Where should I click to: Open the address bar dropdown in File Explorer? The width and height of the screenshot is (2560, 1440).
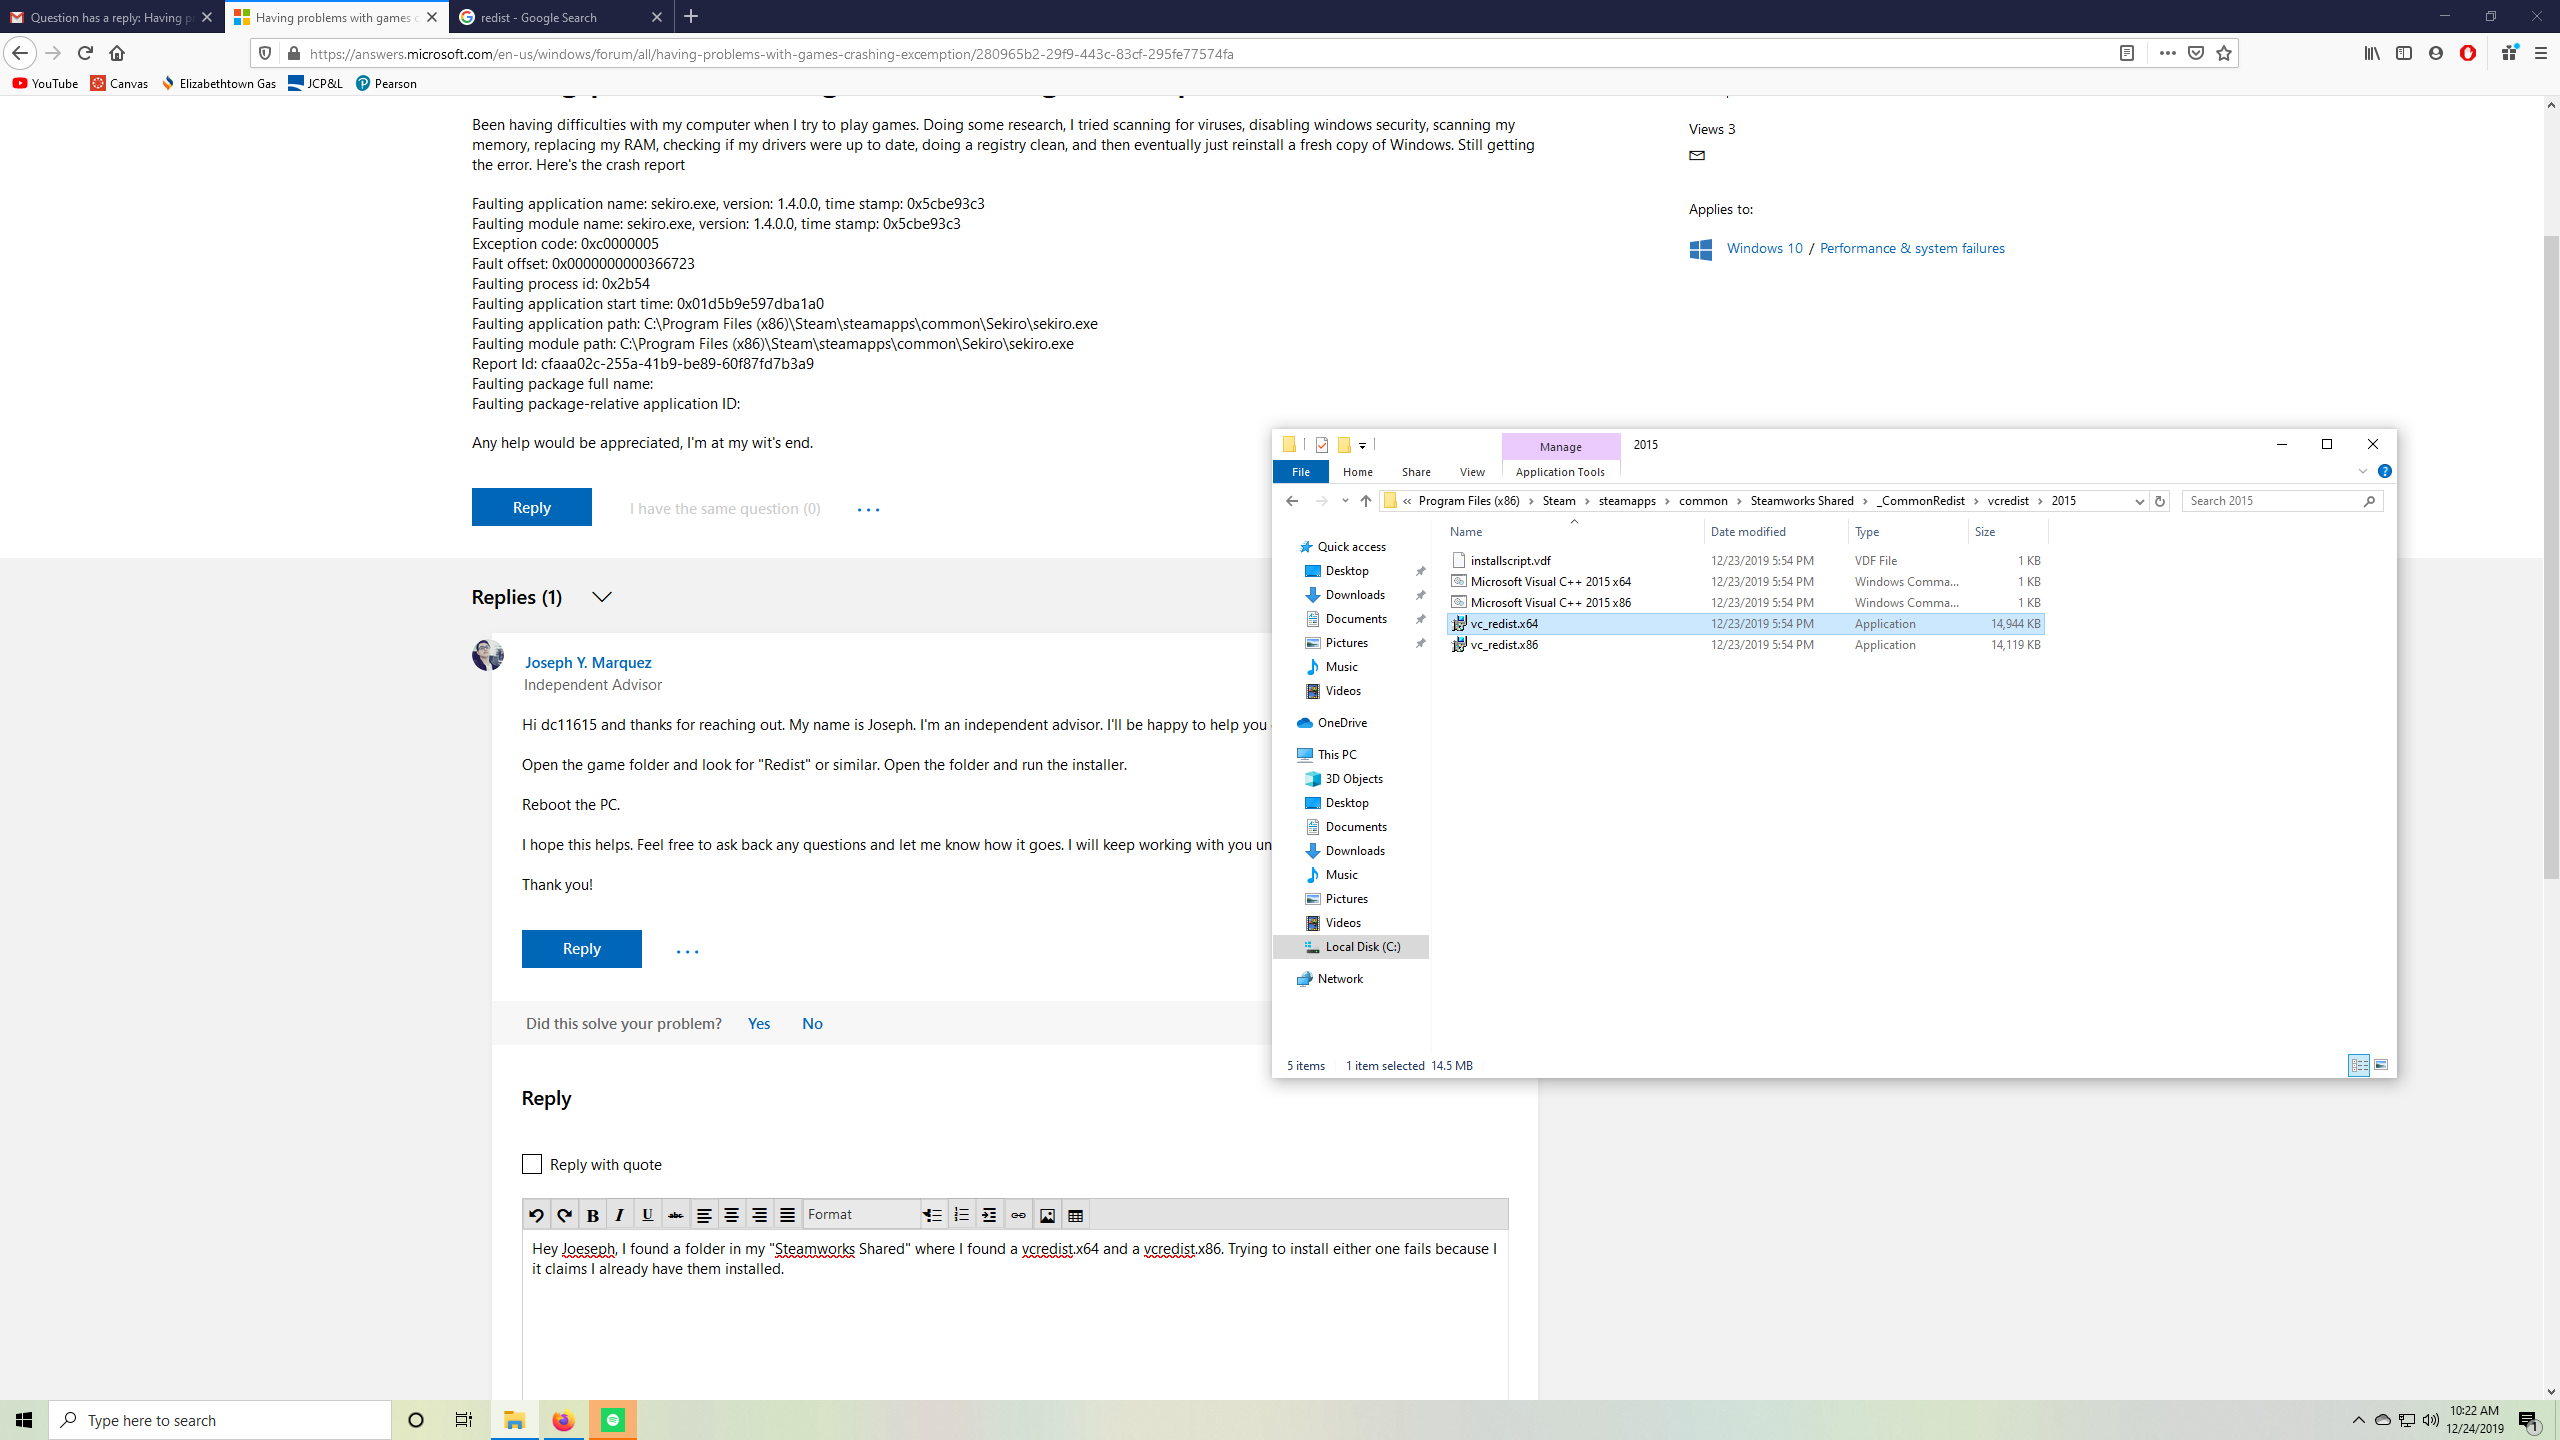click(x=2138, y=500)
